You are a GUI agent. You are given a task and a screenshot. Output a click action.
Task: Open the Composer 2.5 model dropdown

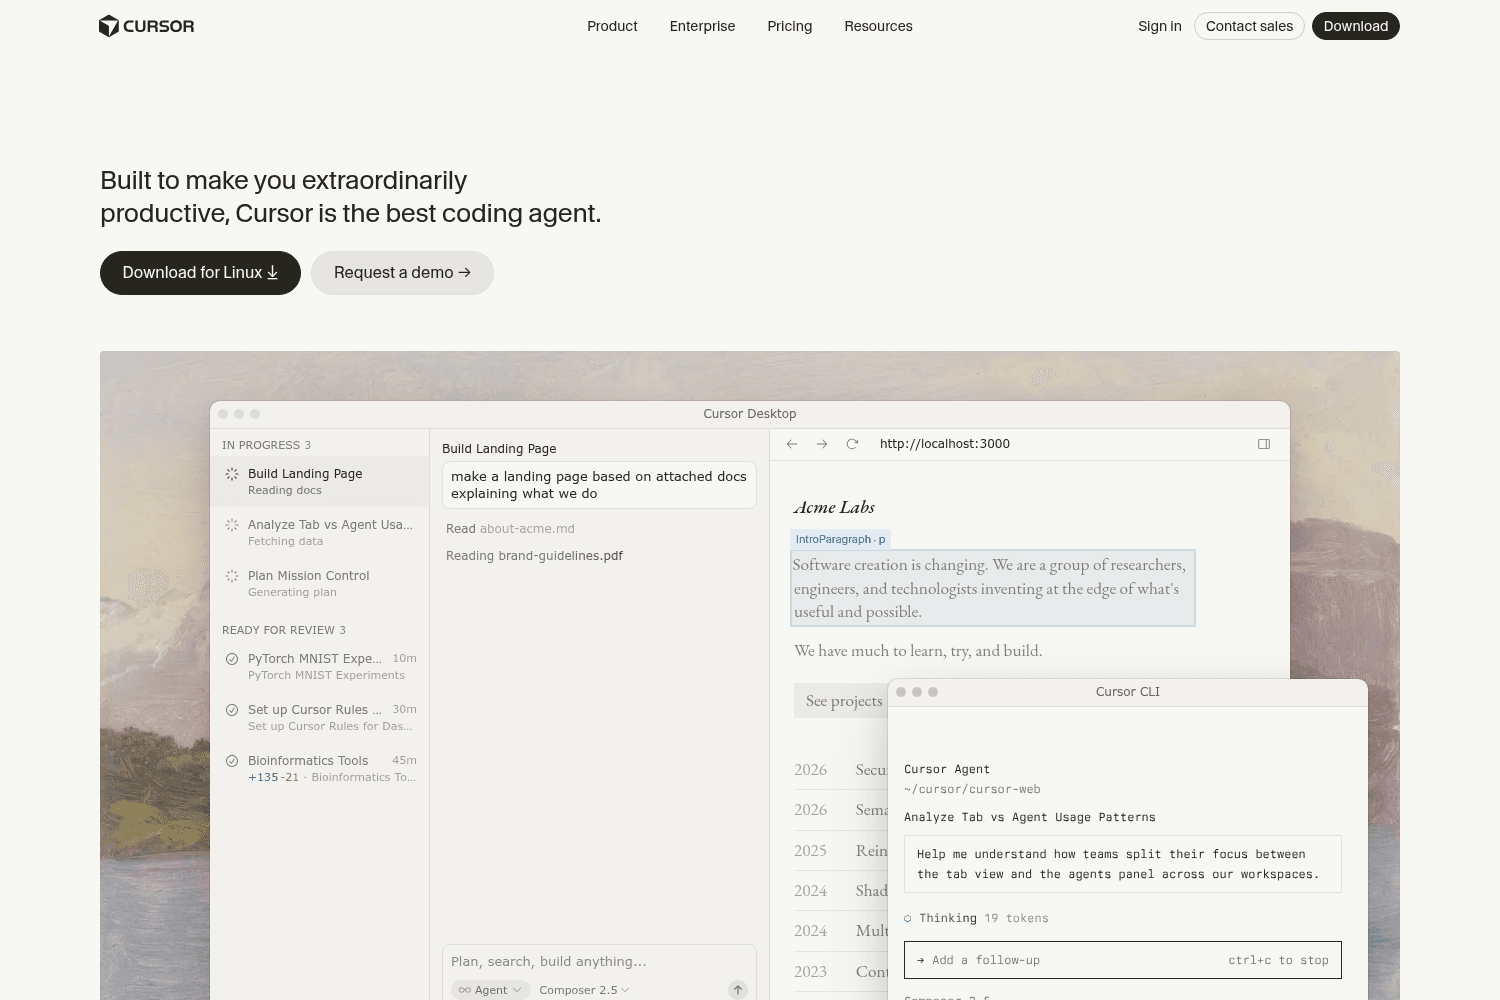coord(584,990)
